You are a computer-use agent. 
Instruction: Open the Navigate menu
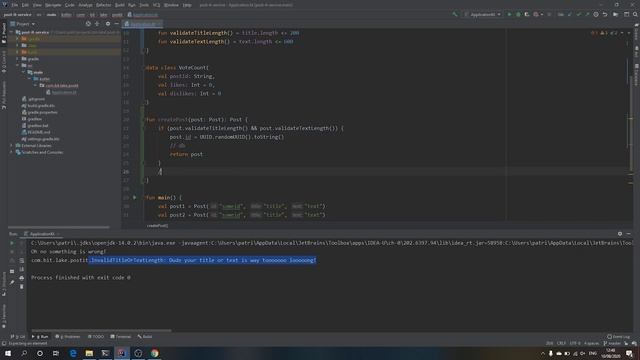(x=53, y=5)
